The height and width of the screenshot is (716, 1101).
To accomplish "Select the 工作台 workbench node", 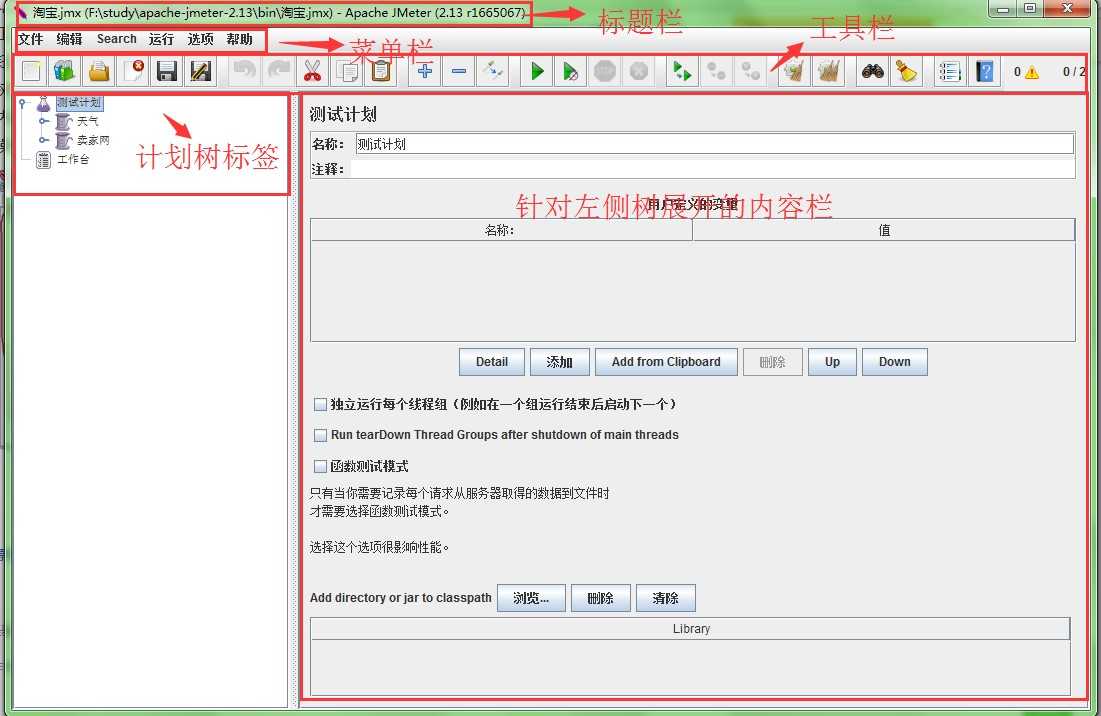I will click(73, 159).
